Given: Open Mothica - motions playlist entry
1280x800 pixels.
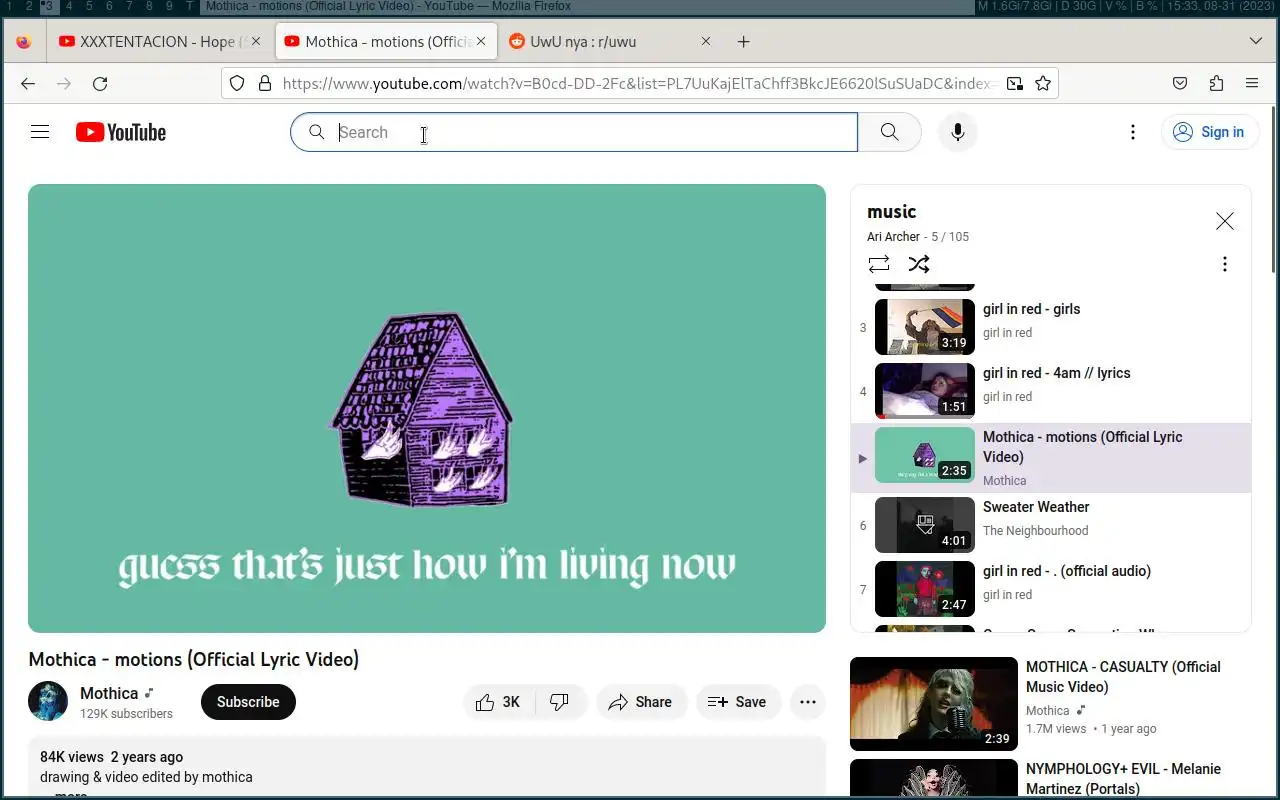Looking at the screenshot, I should pos(1050,458).
